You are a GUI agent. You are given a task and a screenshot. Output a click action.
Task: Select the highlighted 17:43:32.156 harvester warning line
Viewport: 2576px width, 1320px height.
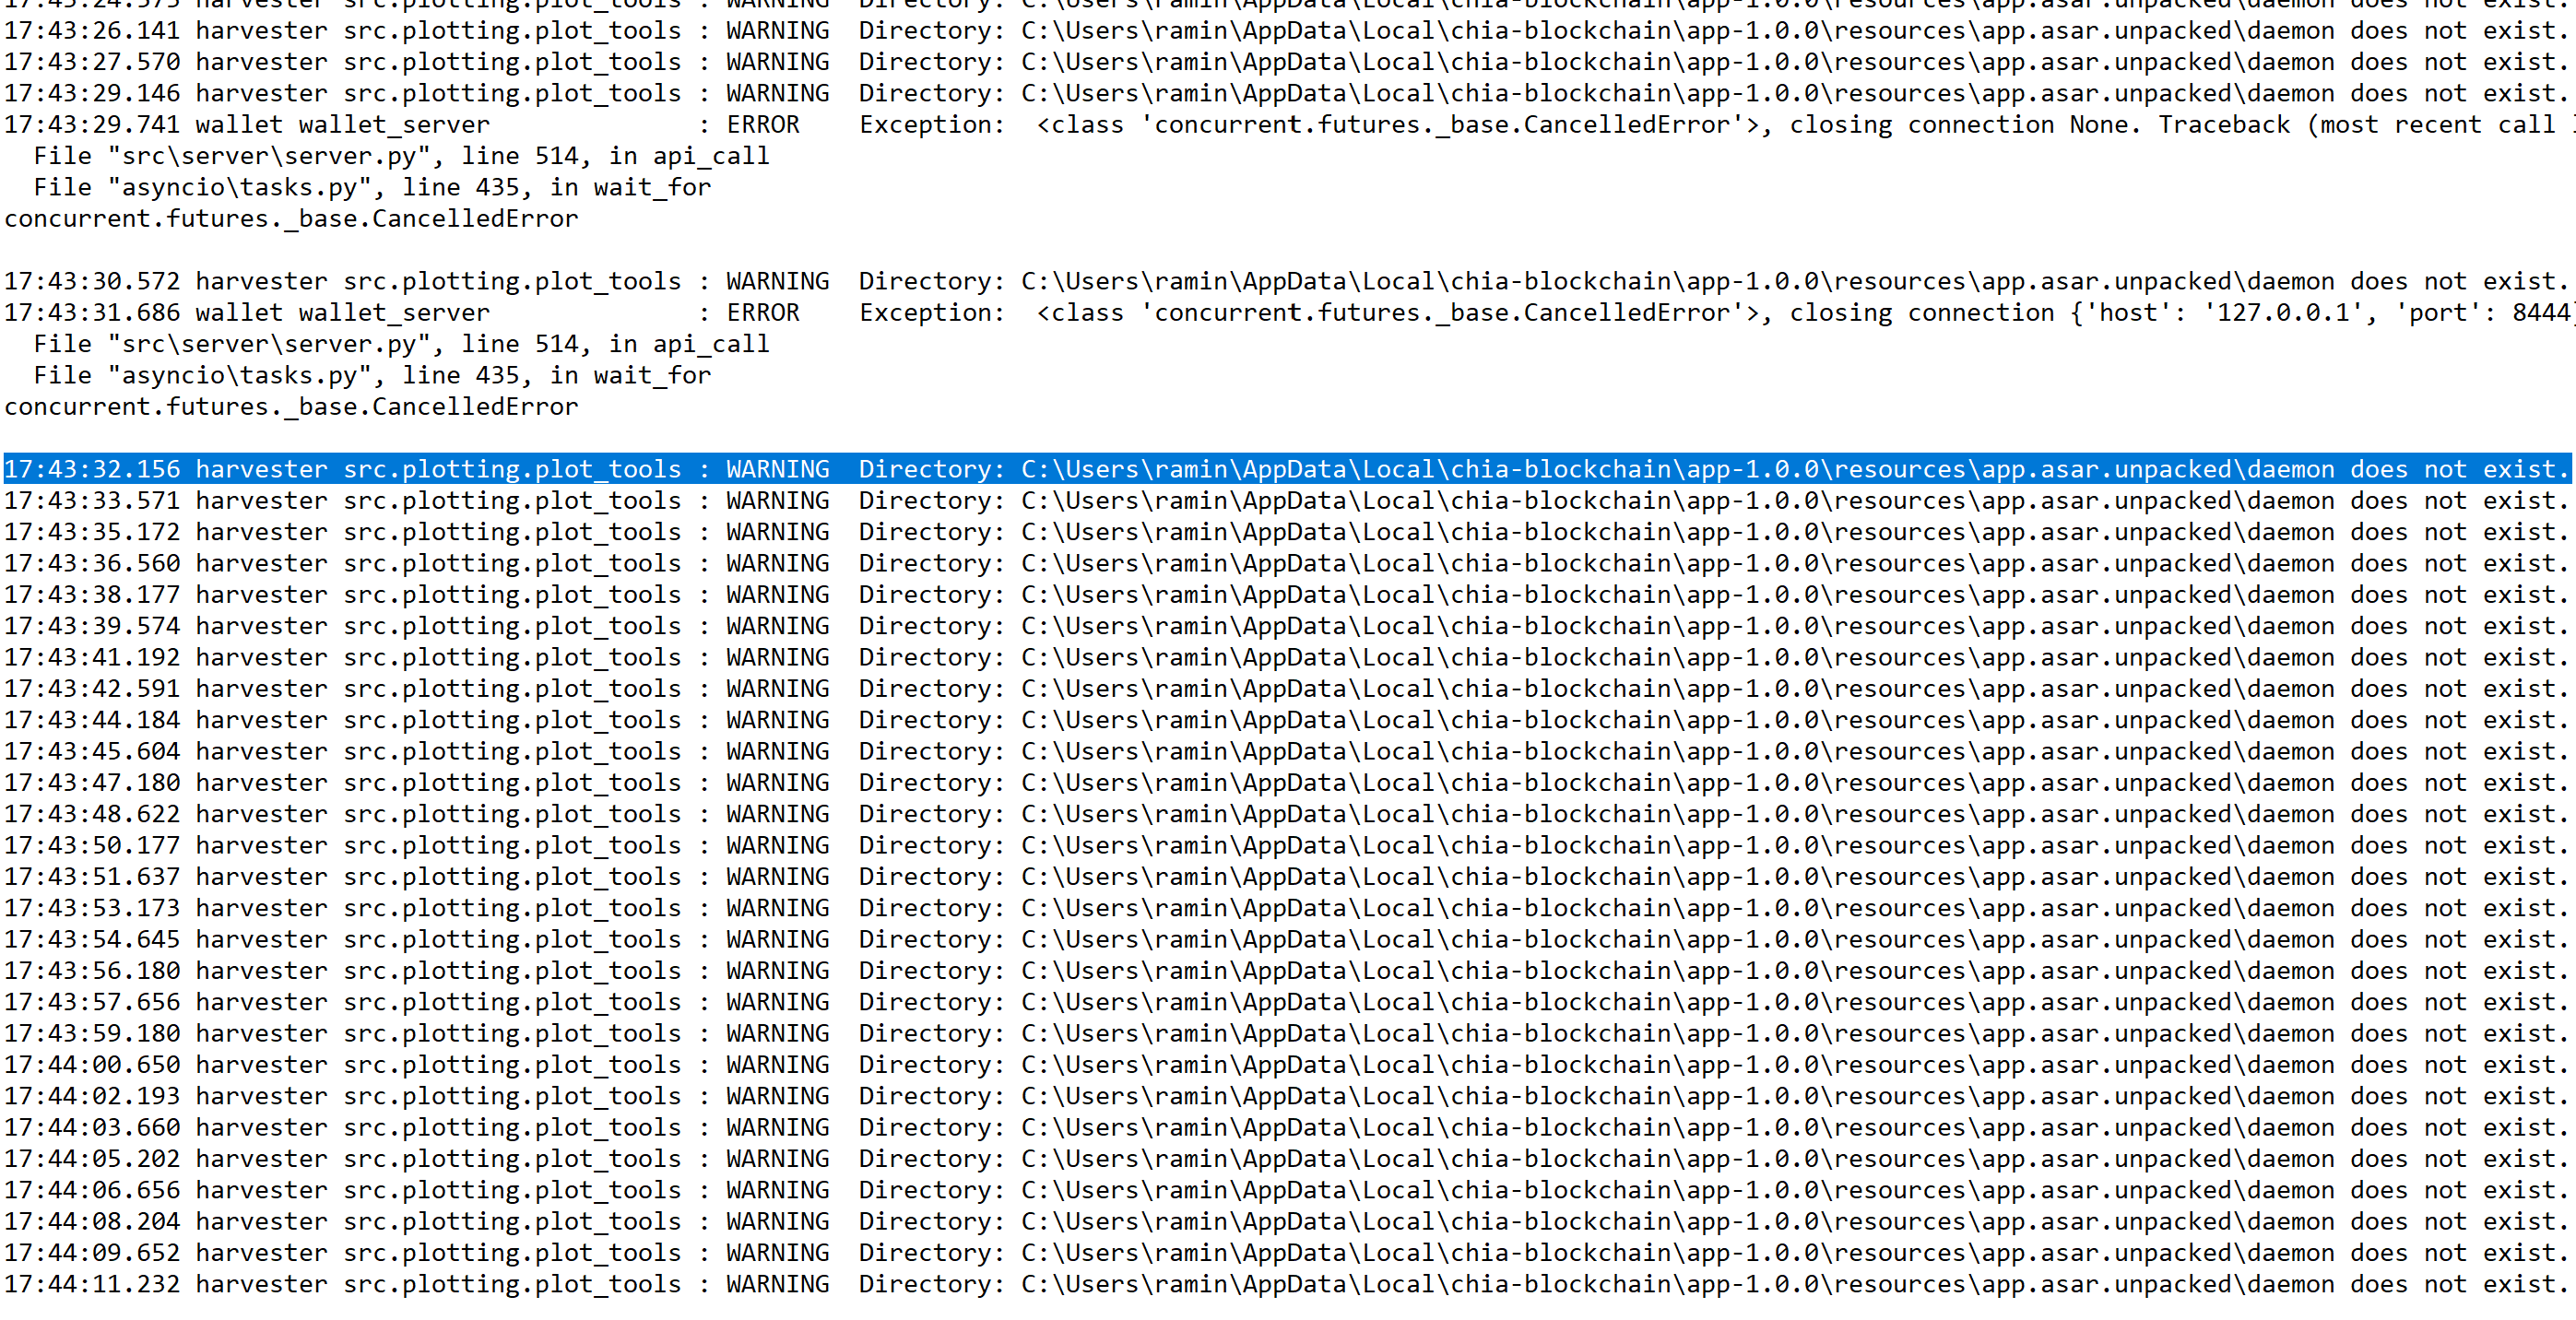point(1286,469)
